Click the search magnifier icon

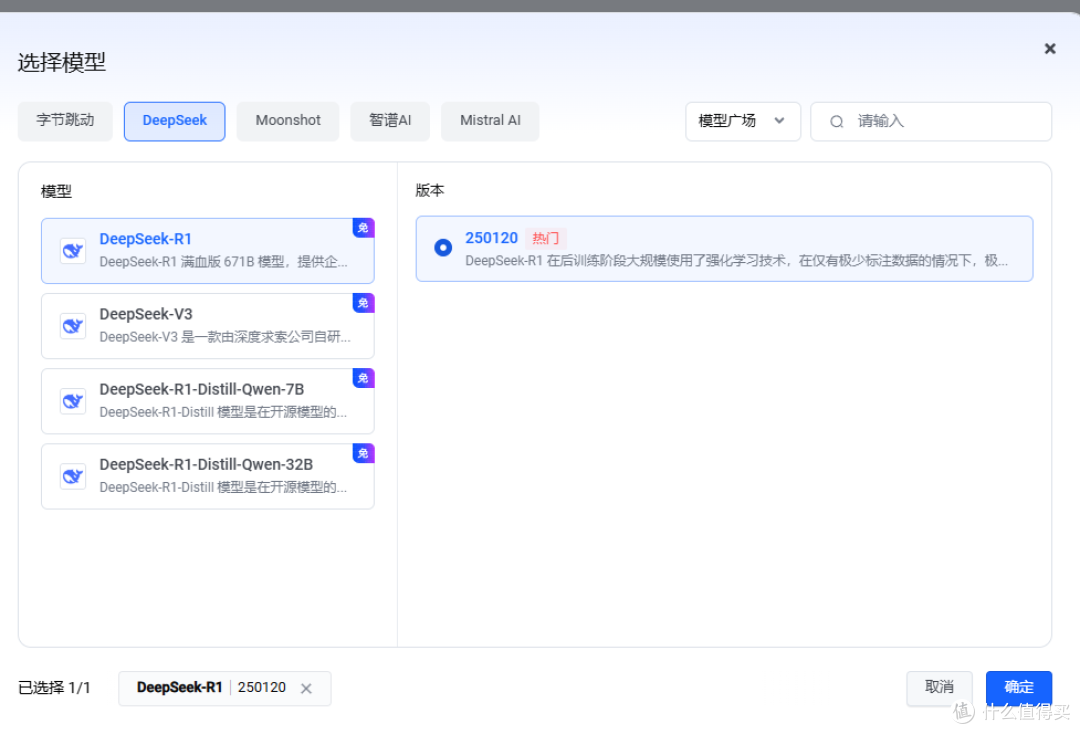click(836, 121)
